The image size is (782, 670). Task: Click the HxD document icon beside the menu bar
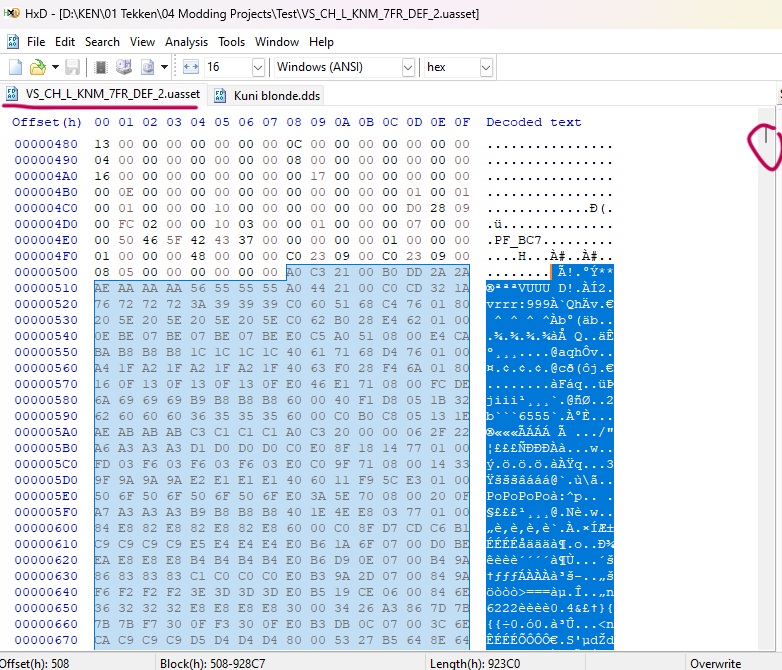[x=13, y=42]
